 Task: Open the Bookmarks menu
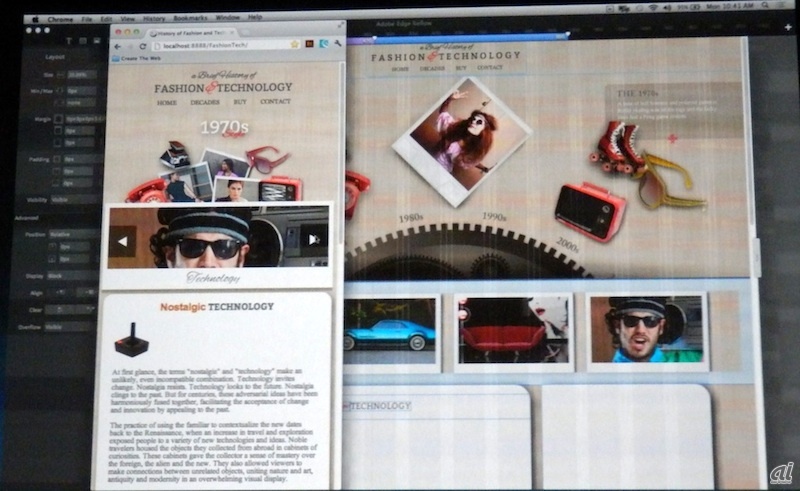pyautogui.click(x=191, y=18)
